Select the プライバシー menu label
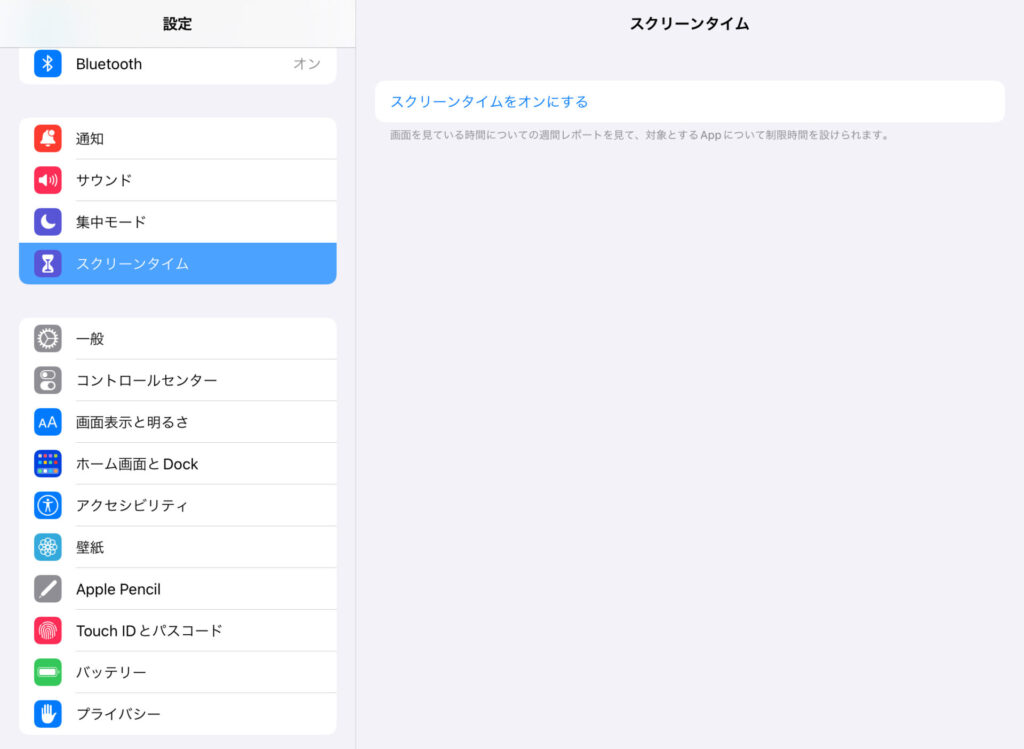 (x=118, y=714)
